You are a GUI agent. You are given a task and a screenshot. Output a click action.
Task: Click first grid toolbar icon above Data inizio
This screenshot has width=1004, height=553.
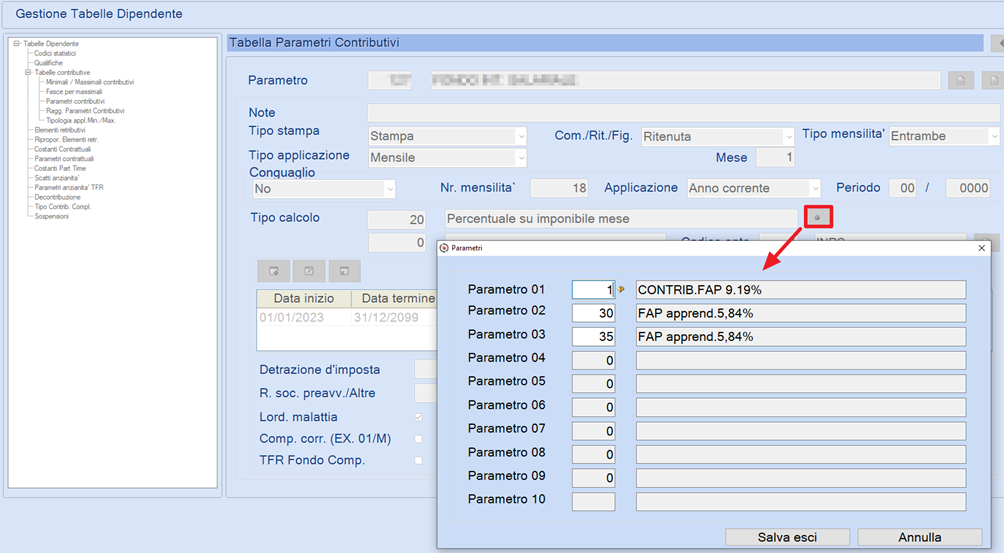pyautogui.click(x=273, y=271)
